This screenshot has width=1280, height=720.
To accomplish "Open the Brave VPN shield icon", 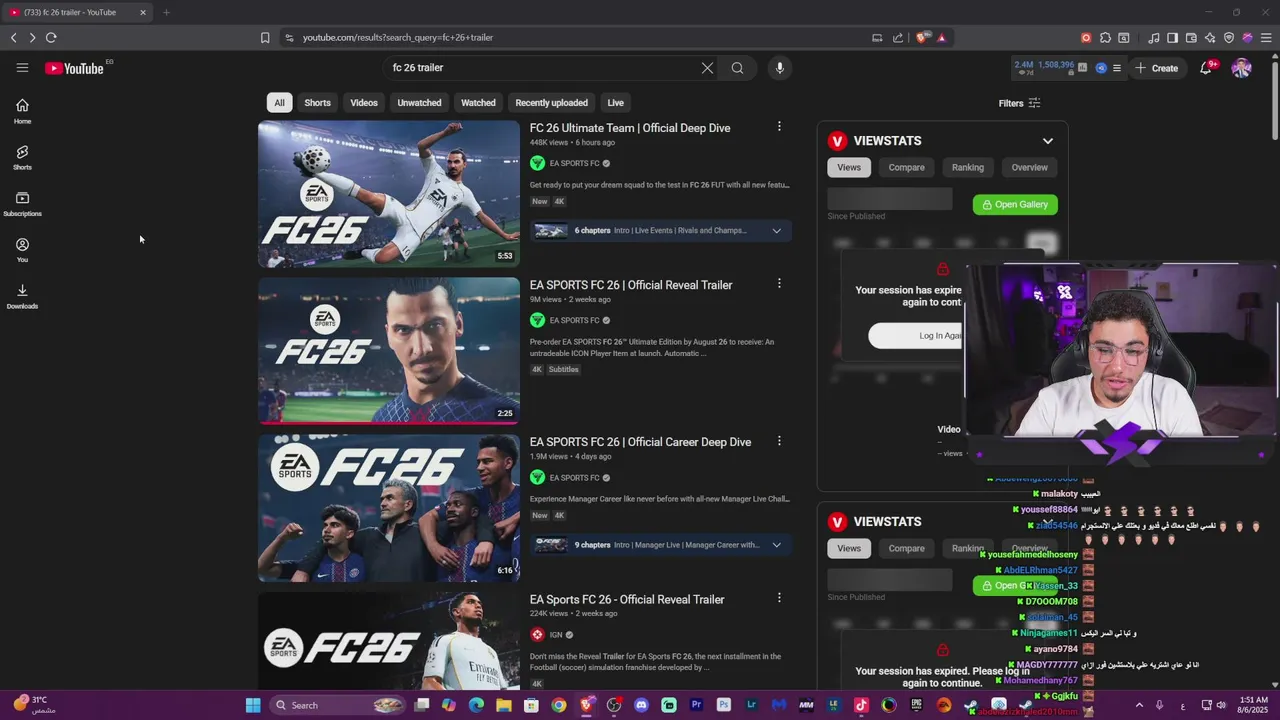I will click(x=1229, y=37).
